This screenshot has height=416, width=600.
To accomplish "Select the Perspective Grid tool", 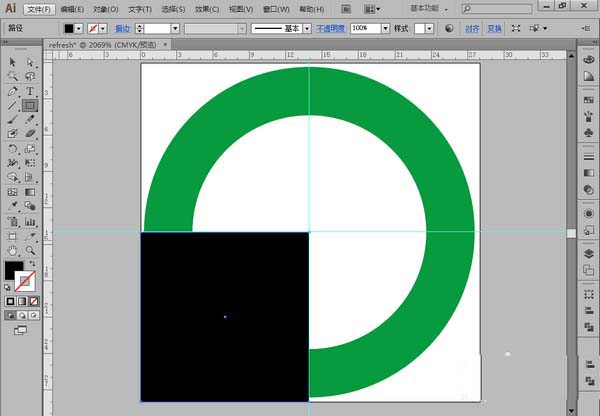I will (30, 177).
